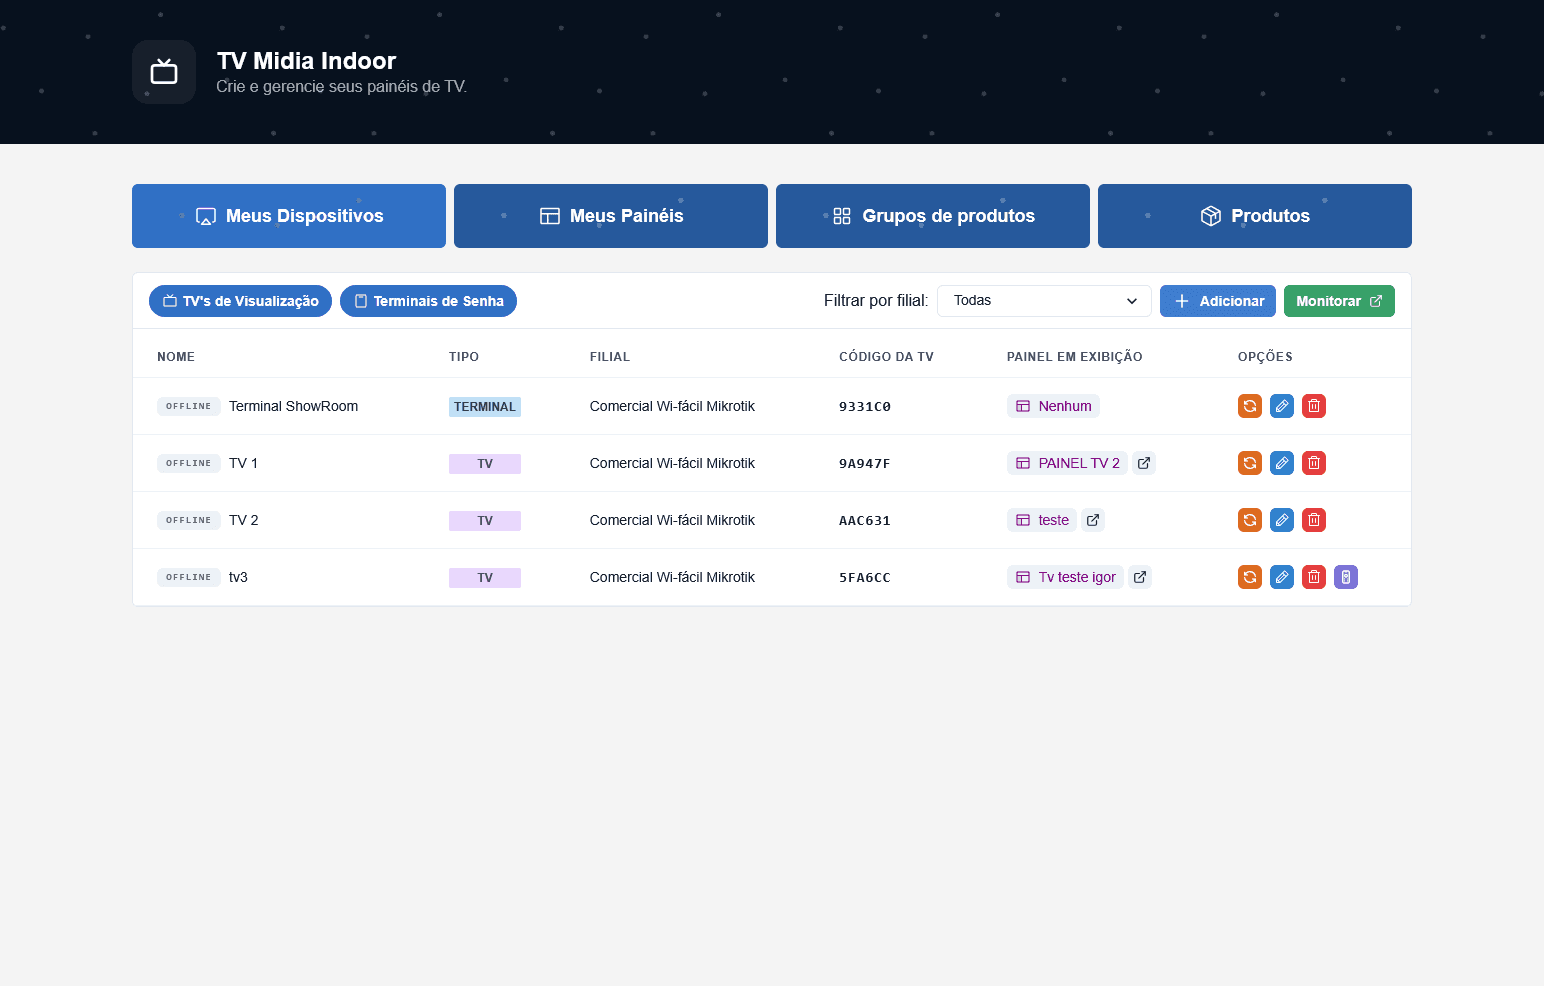The width and height of the screenshot is (1544, 986).
Task: Click the tv3 device name
Action: click(x=238, y=577)
